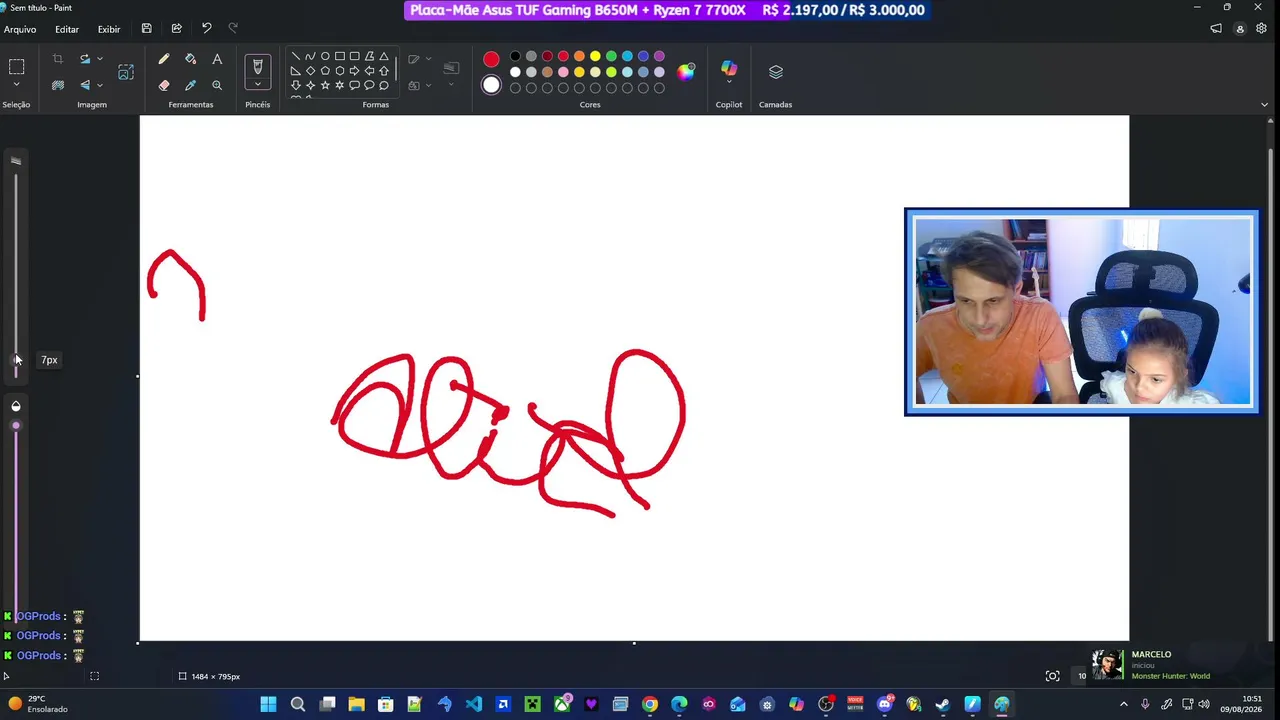Expand the Pincéis brush dropdown
The height and width of the screenshot is (720, 1280).
point(258,85)
